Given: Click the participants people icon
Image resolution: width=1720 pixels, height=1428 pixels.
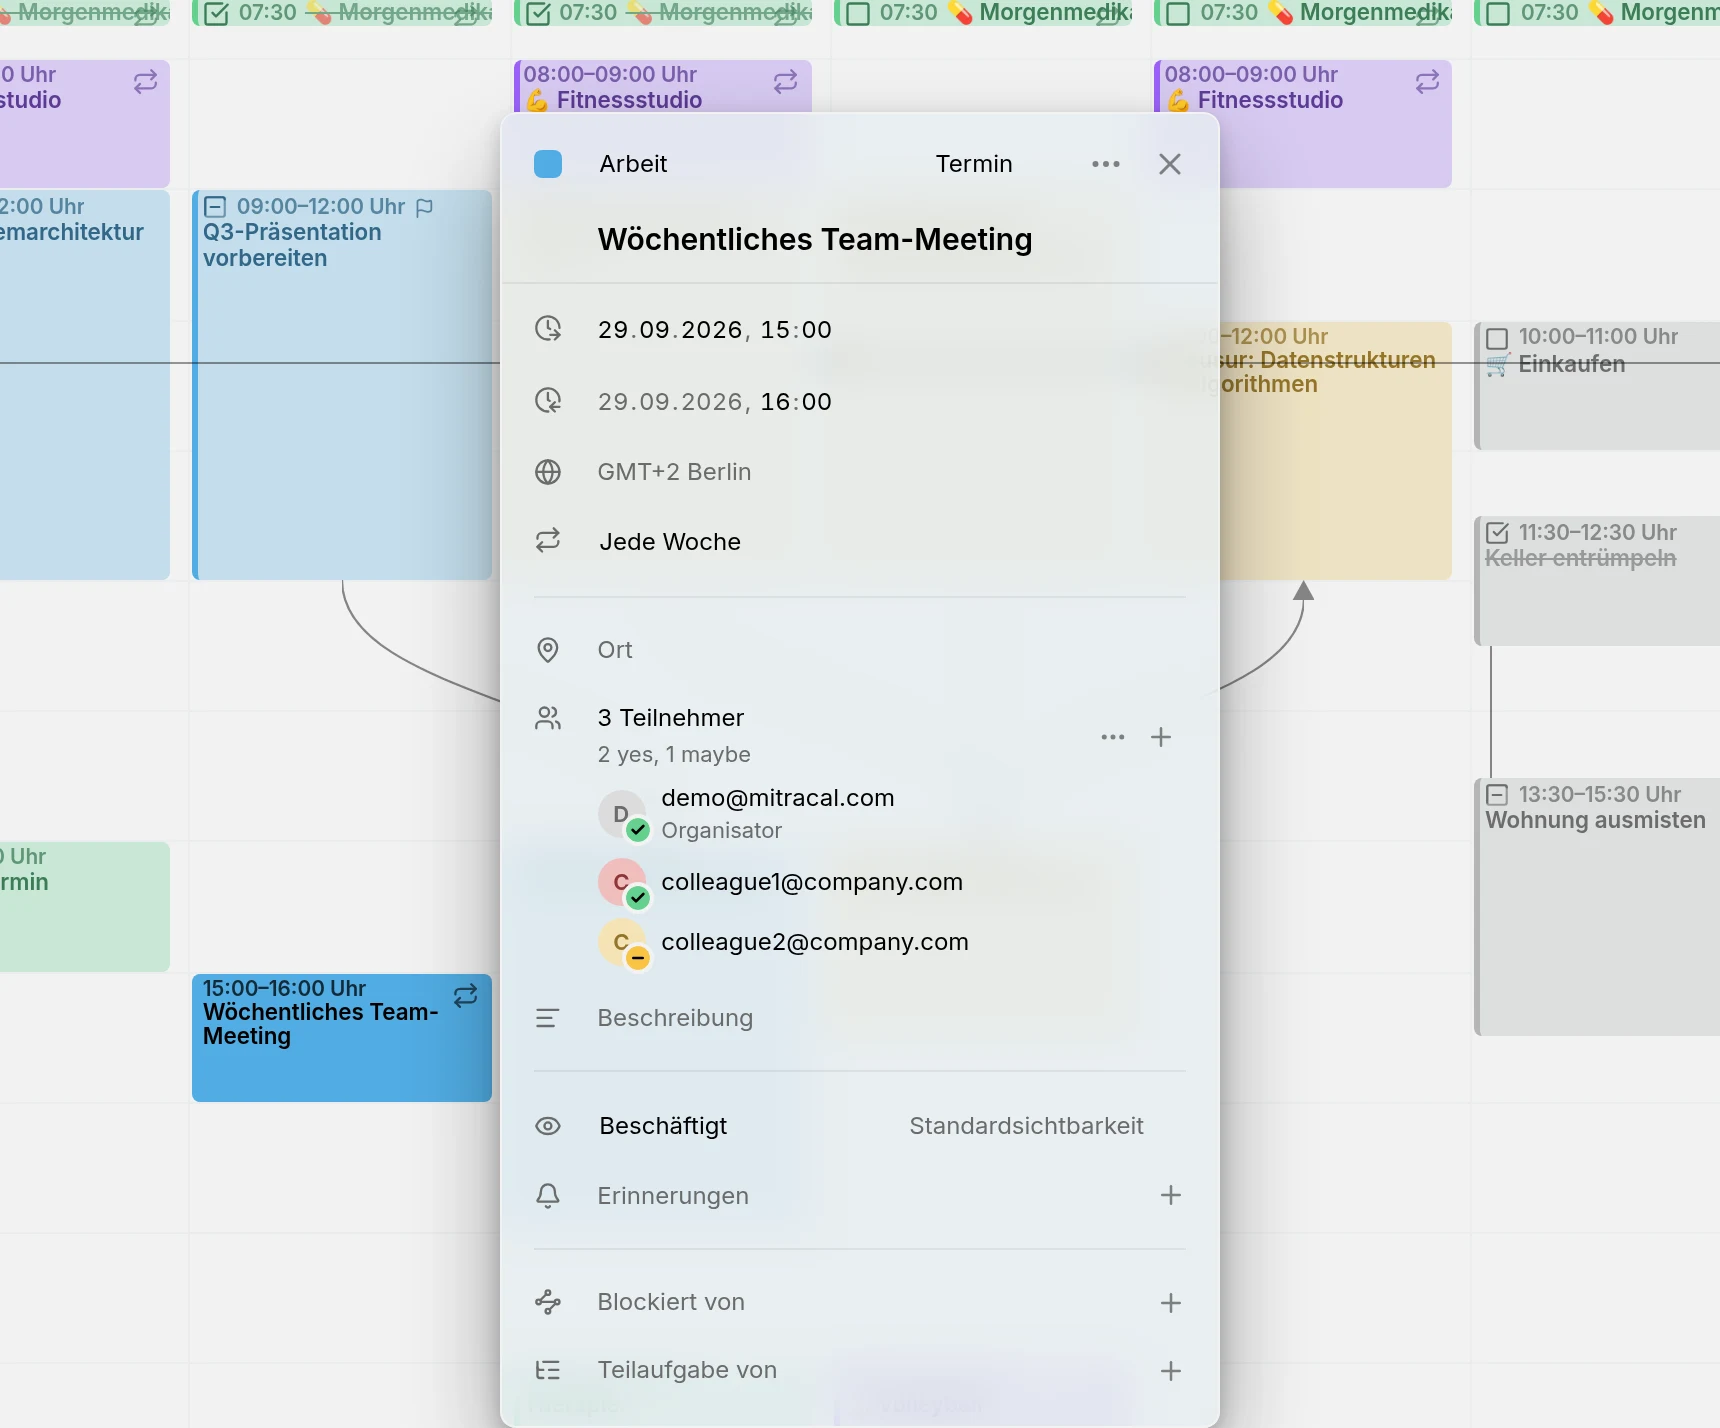Looking at the screenshot, I should (x=548, y=718).
